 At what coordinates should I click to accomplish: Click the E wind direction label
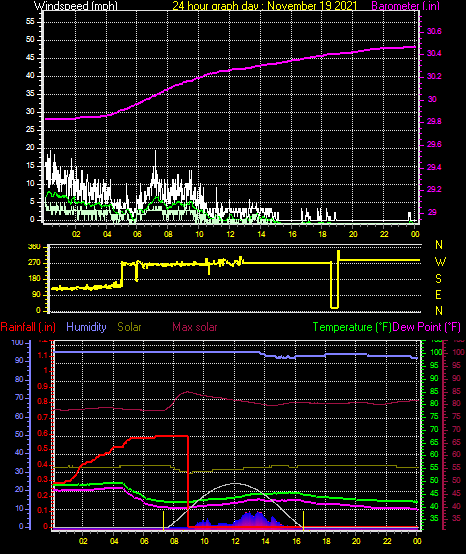pyautogui.click(x=438, y=295)
